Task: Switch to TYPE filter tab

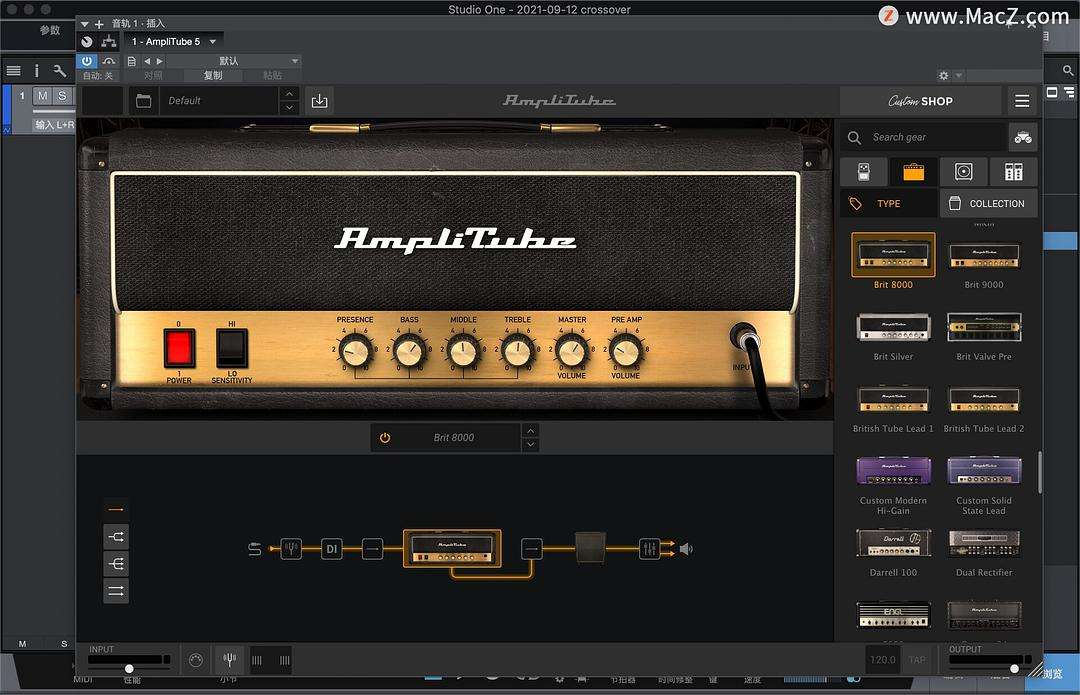Action: (x=889, y=203)
